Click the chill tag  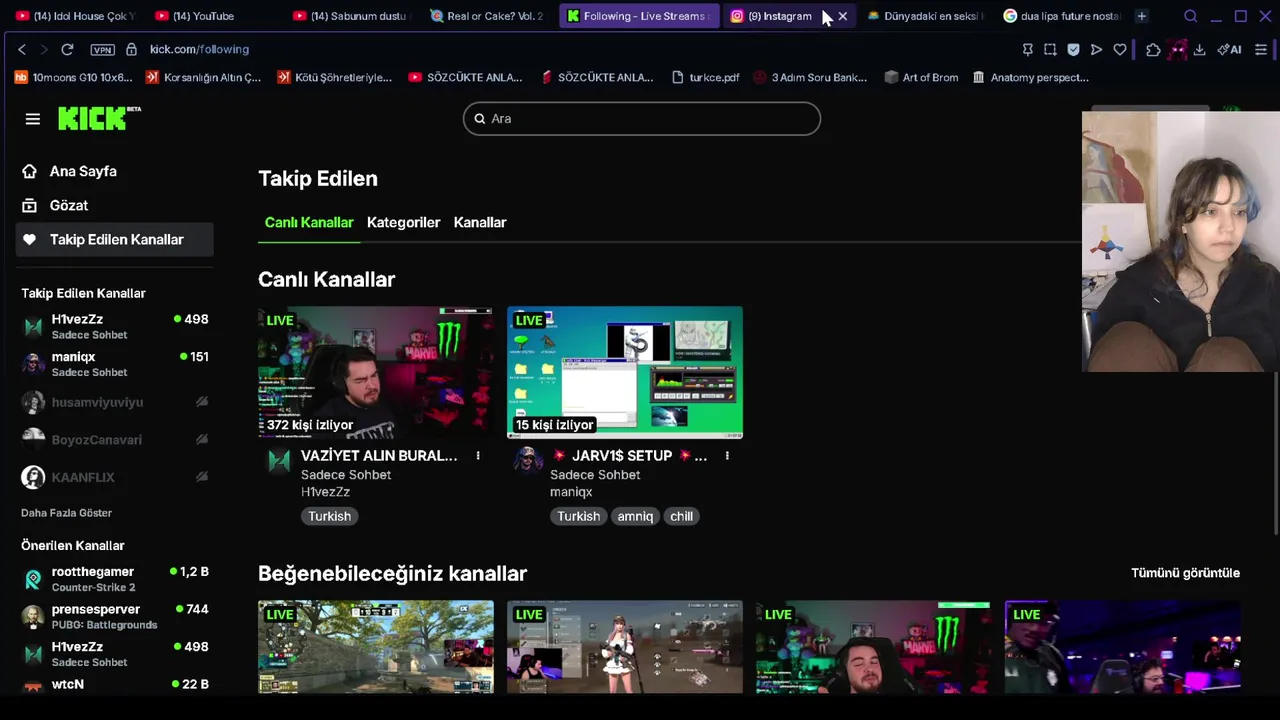click(x=681, y=516)
